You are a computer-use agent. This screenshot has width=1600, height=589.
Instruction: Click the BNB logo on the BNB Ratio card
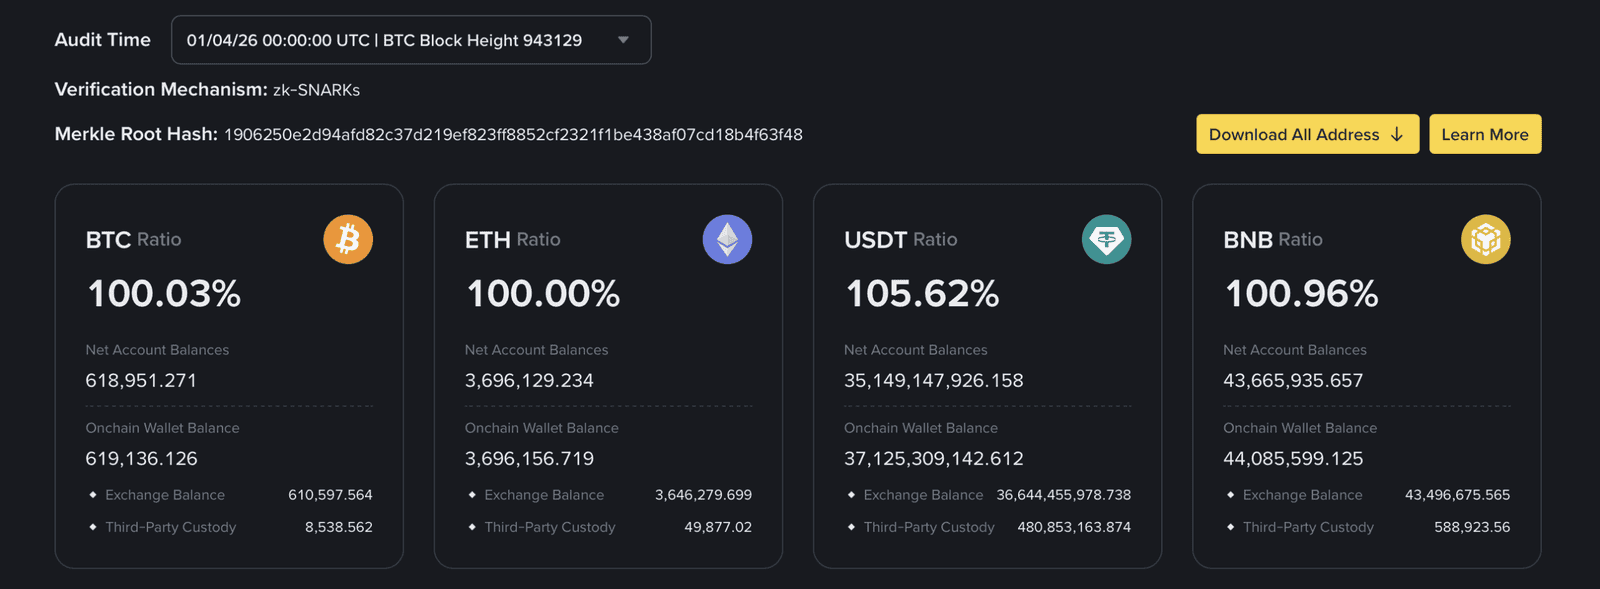(x=1486, y=239)
